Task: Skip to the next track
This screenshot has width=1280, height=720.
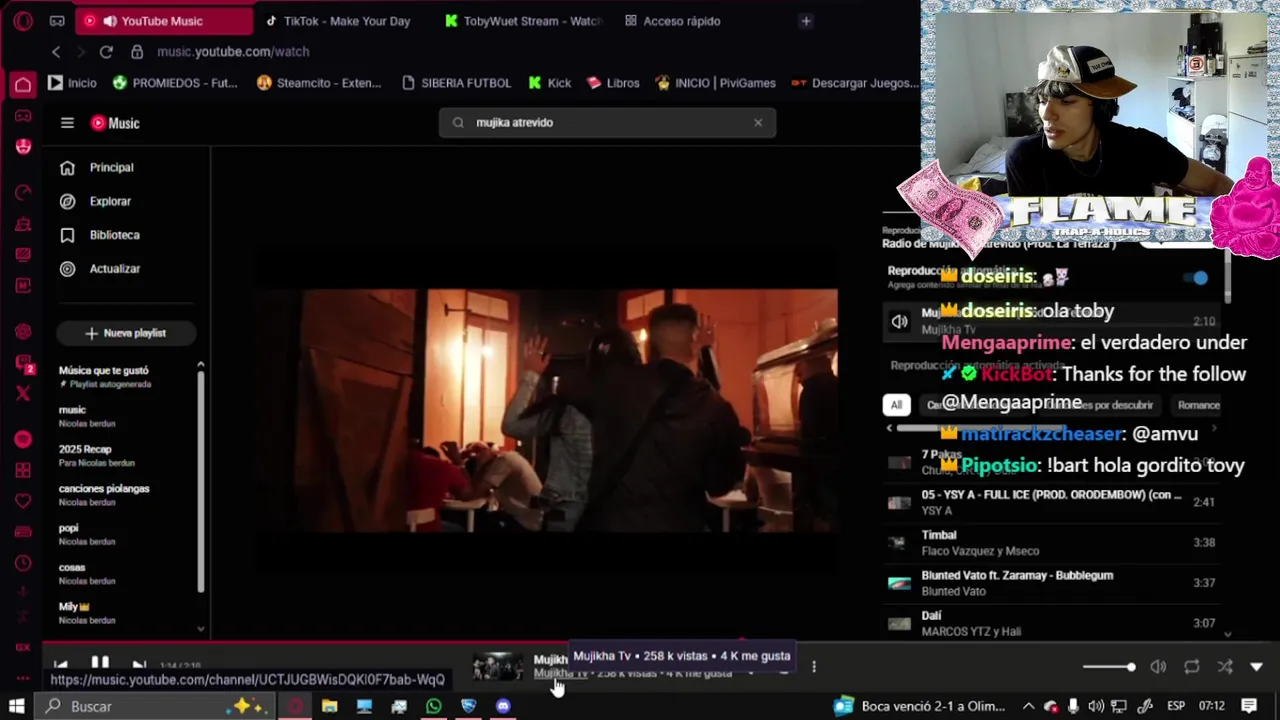Action: [x=139, y=665]
